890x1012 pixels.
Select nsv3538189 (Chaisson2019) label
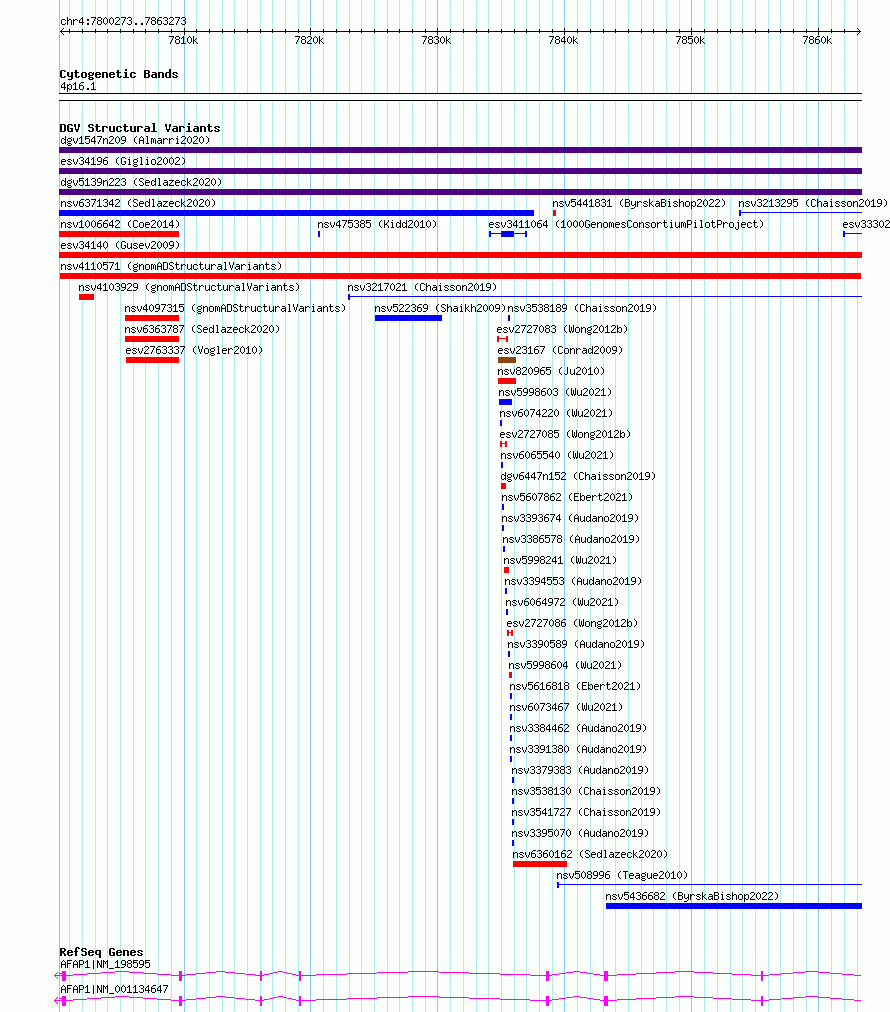click(582, 309)
